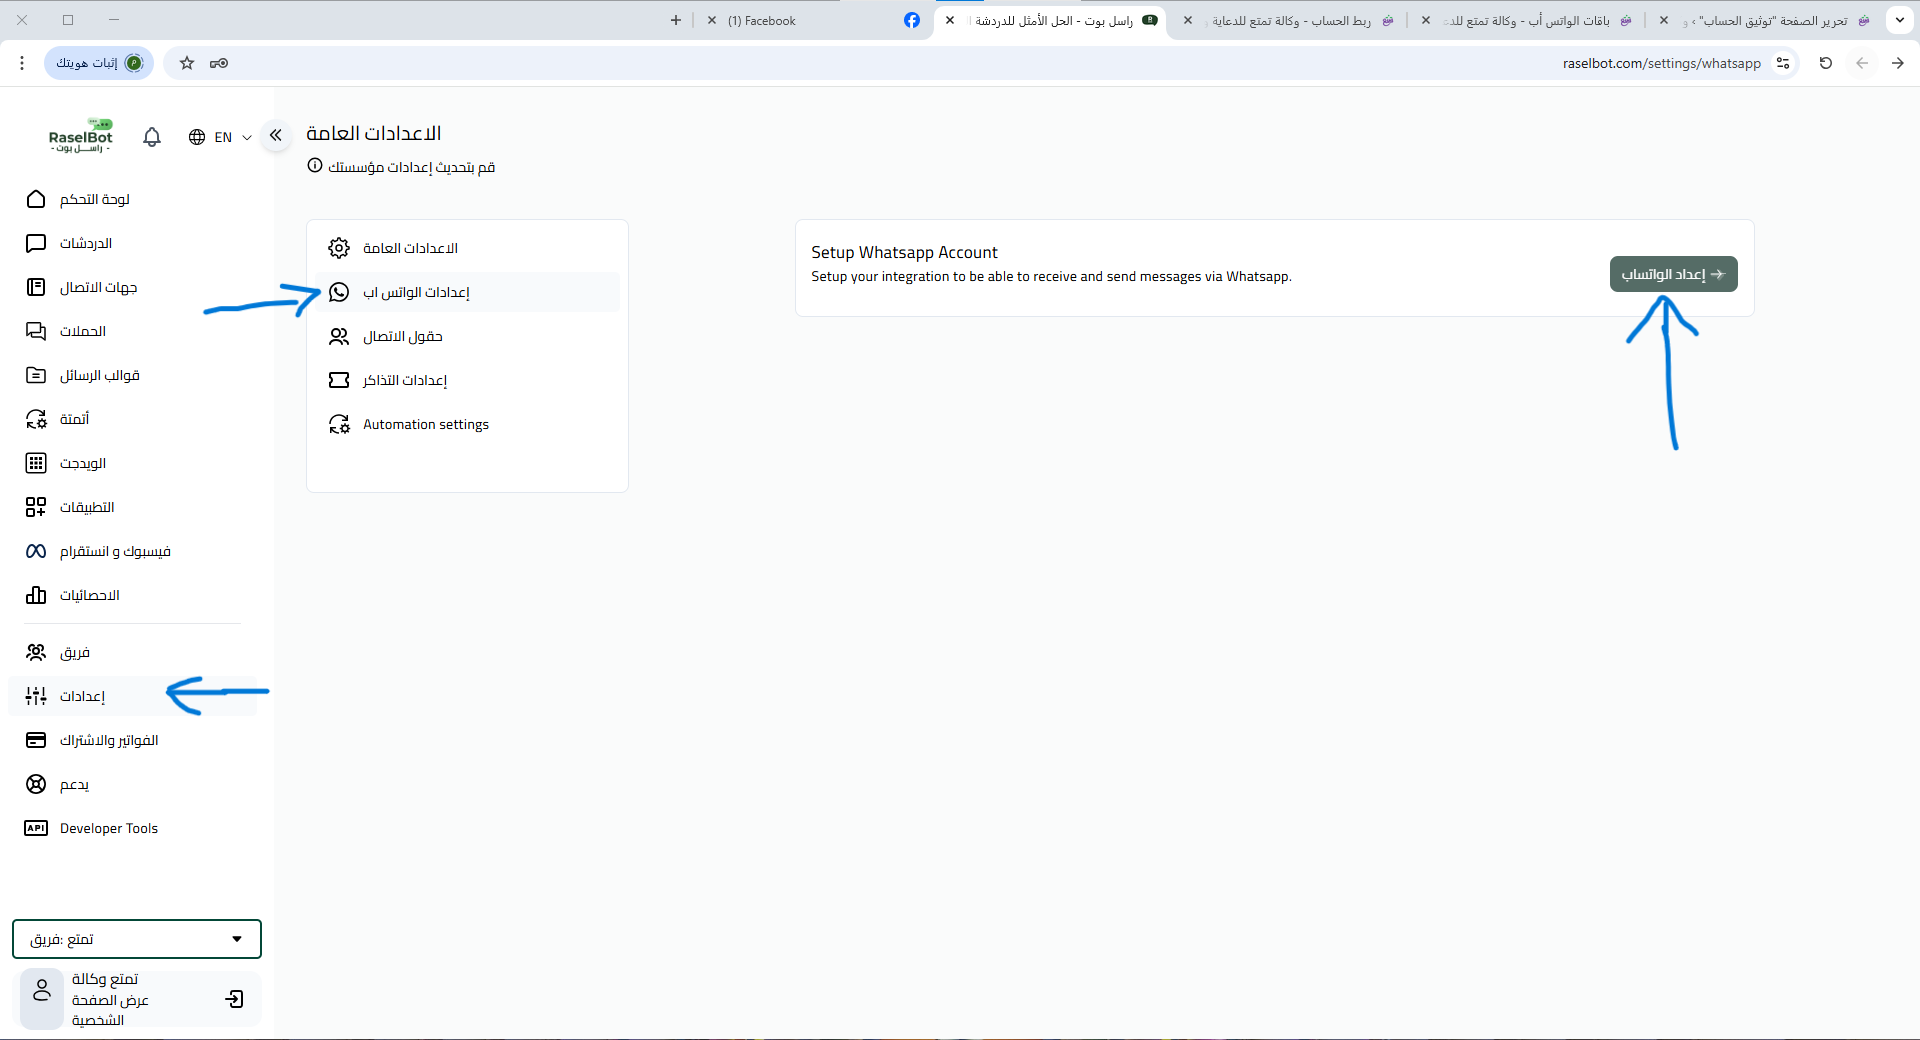Open the EN language dropdown
Screen dimensions: 1920x1040
point(220,137)
